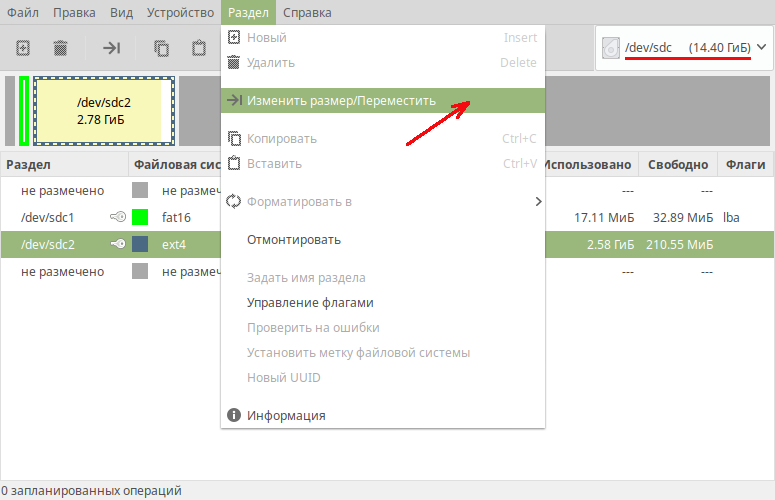Sort by the Файловая система column header
The height and width of the screenshot is (500, 775).
[x=175, y=165]
